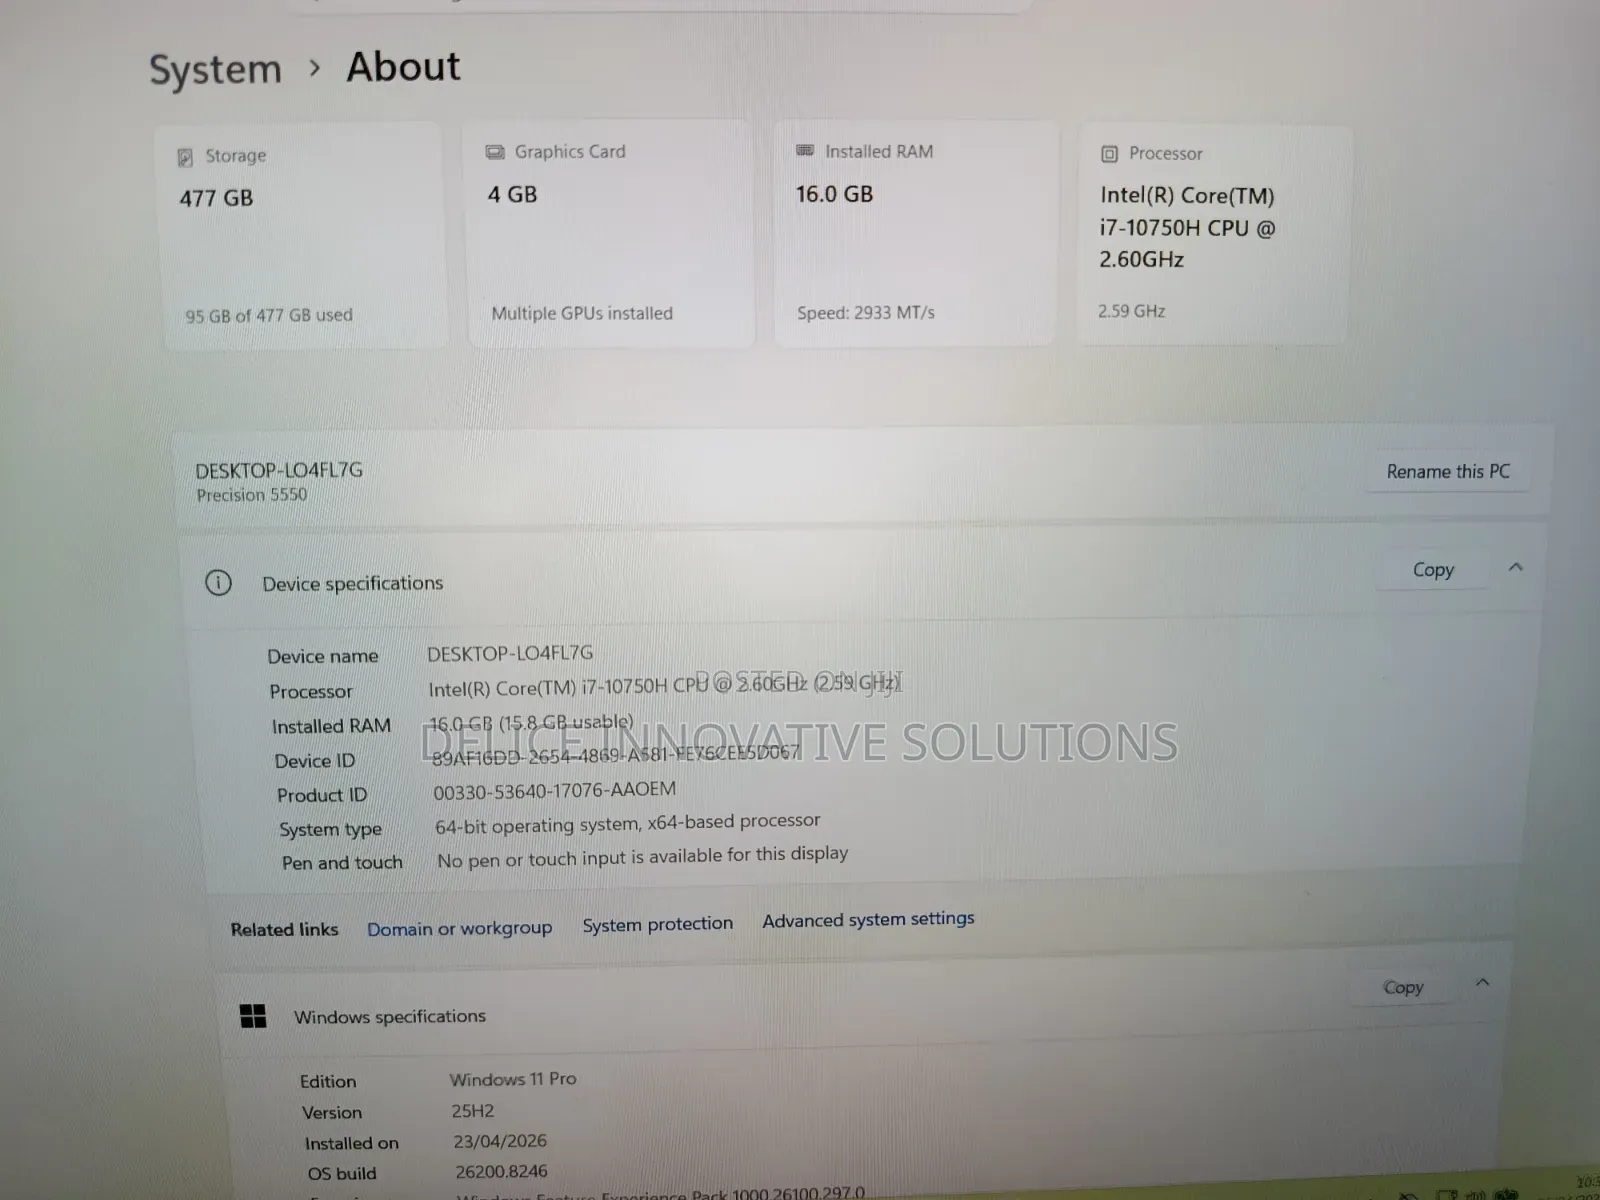
Task: Open the Processor i7-10750H card
Action: [1214, 235]
